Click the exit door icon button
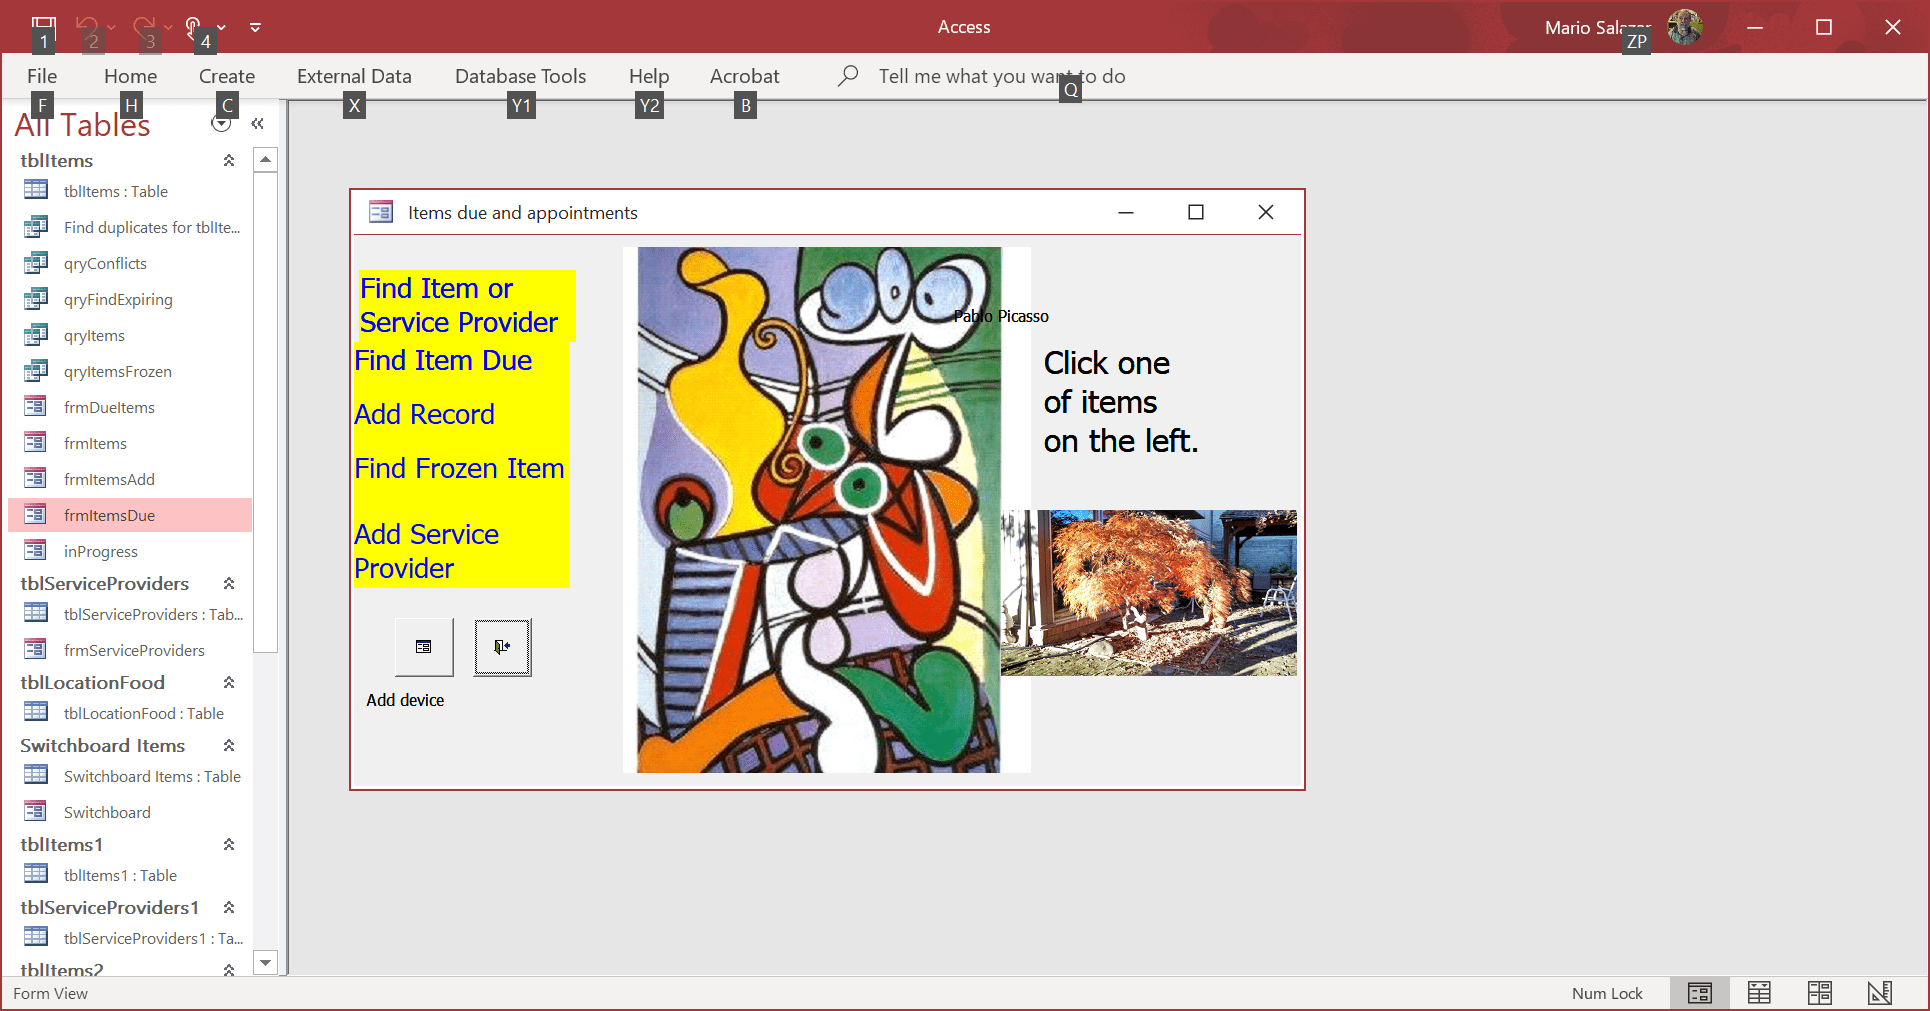The width and height of the screenshot is (1930, 1011). click(502, 647)
